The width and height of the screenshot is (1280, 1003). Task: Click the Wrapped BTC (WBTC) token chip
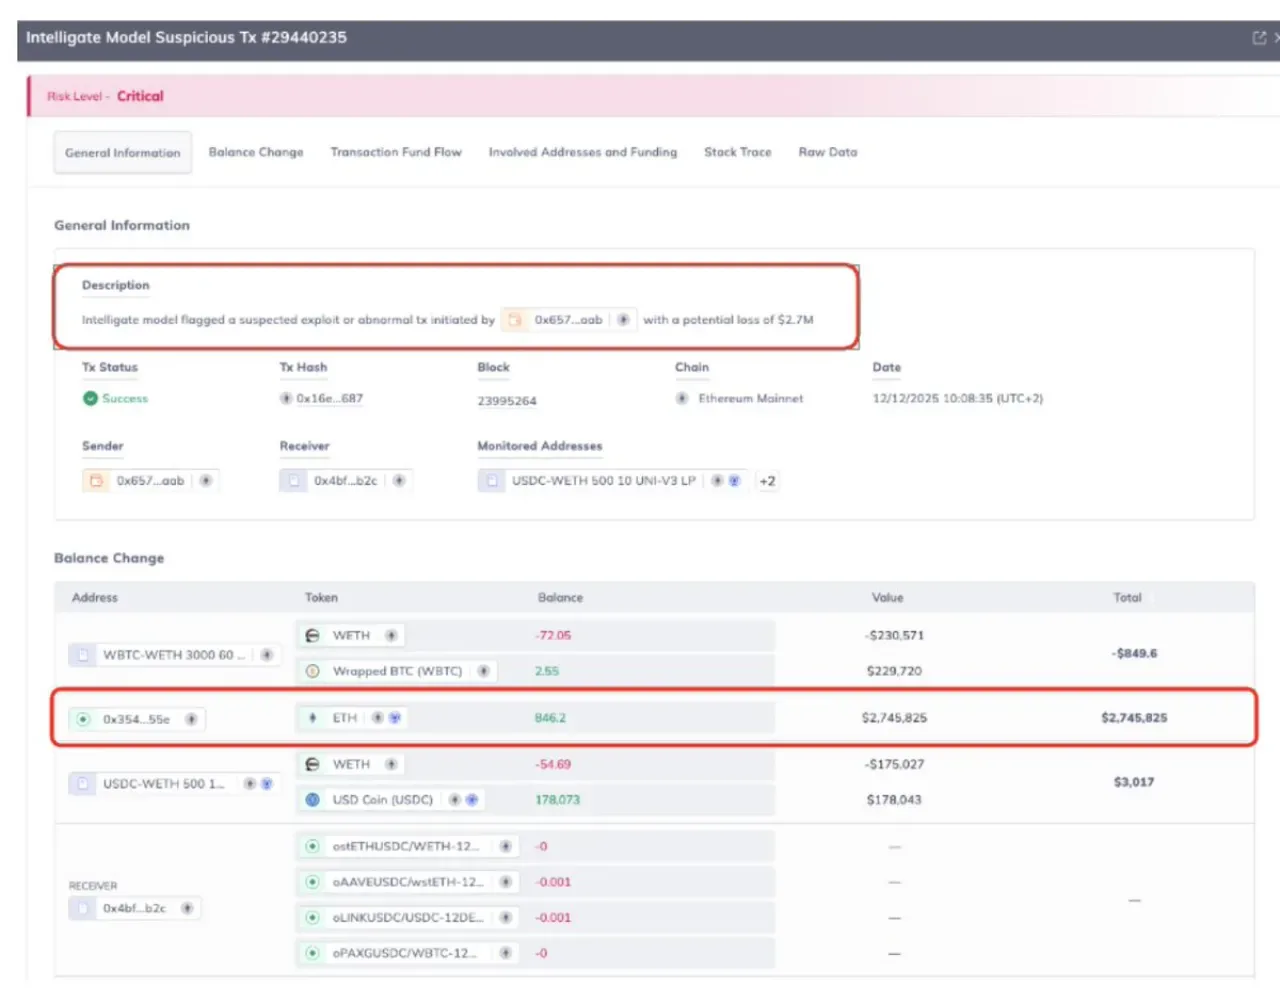[x=397, y=671]
